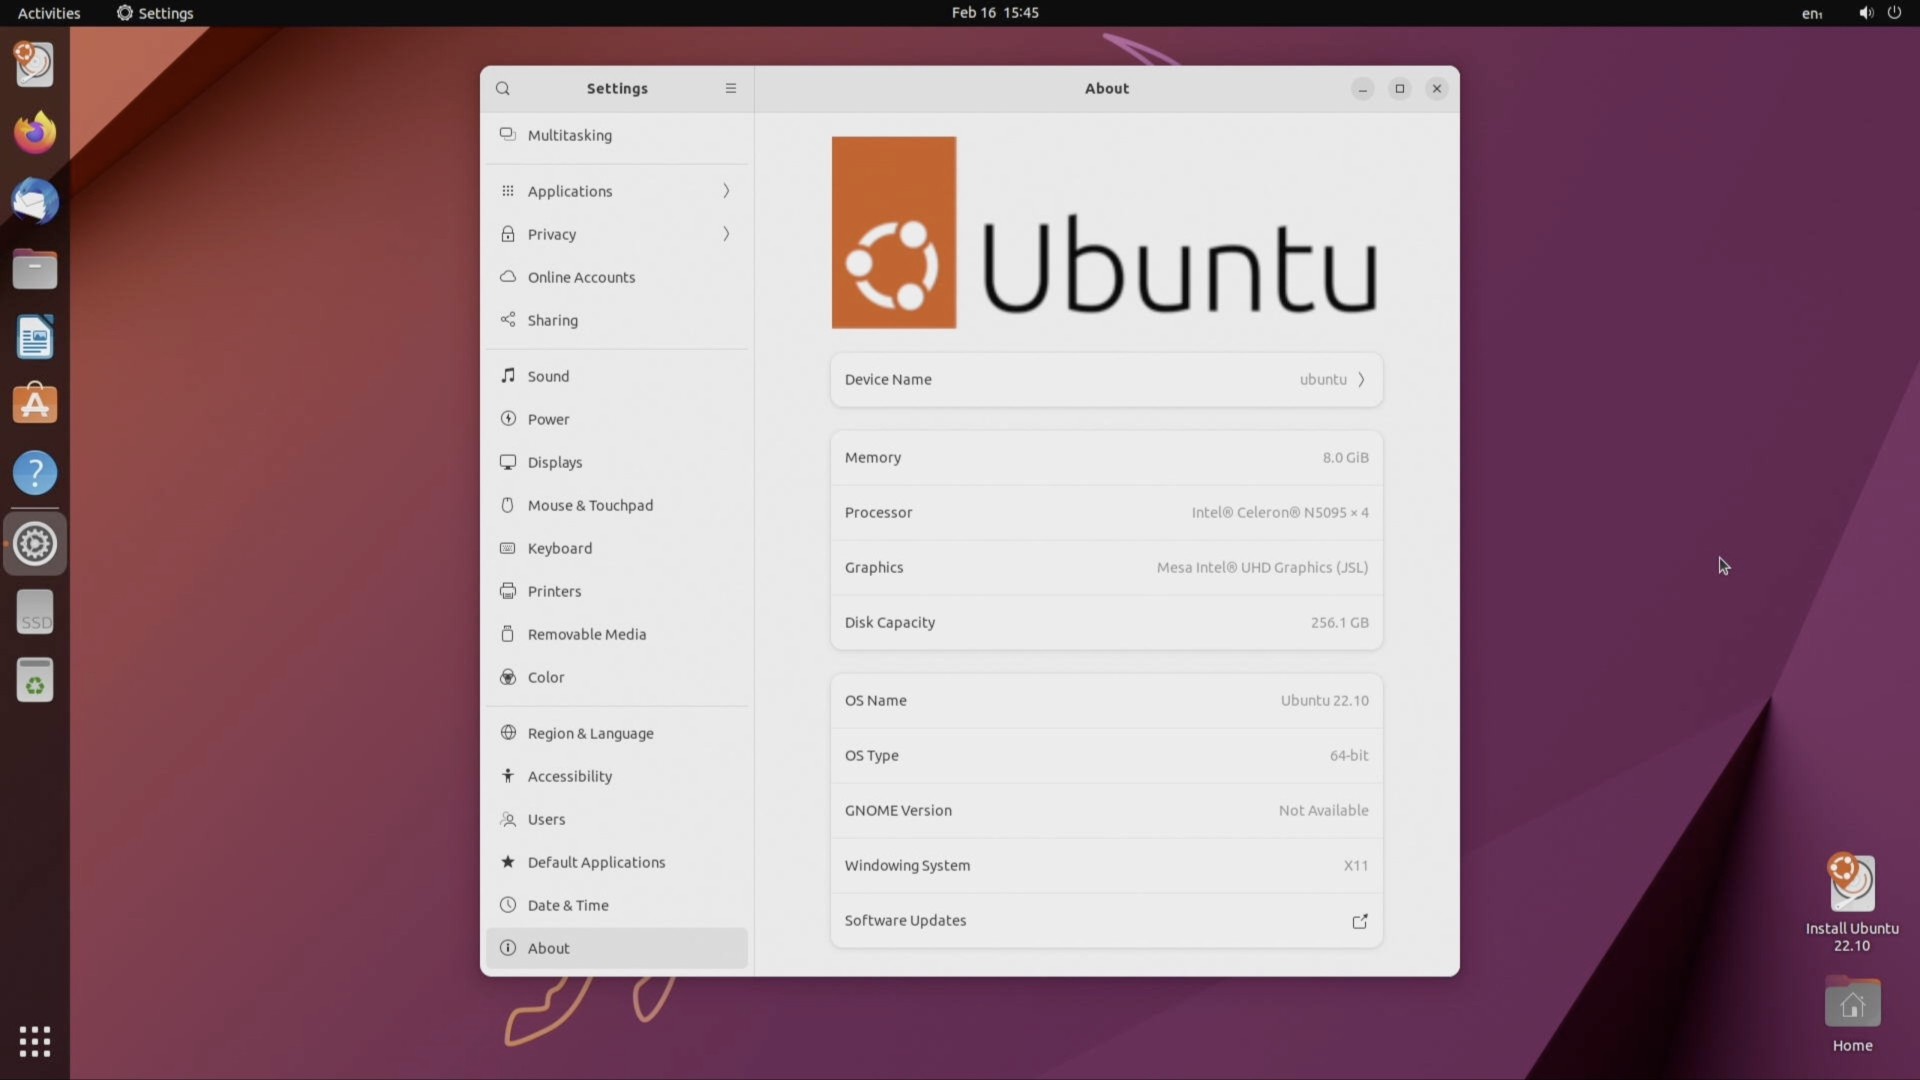Click the Disk Capacity 256.1 GB value
Viewport: 1920px width, 1080px height.
tap(1339, 623)
